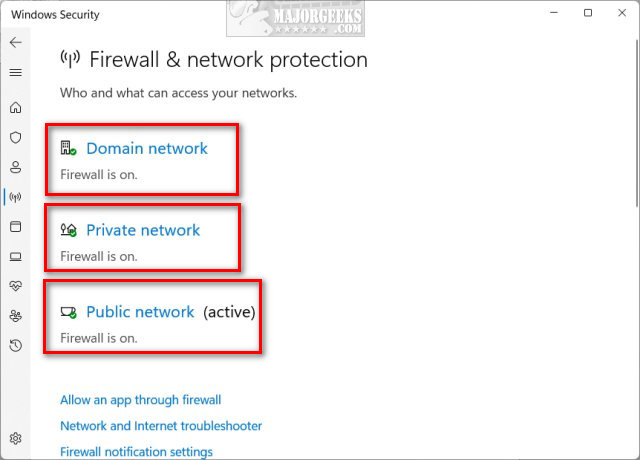Open the hamburger navigation menu
Screen dimensions: 640x460
(15, 73)
